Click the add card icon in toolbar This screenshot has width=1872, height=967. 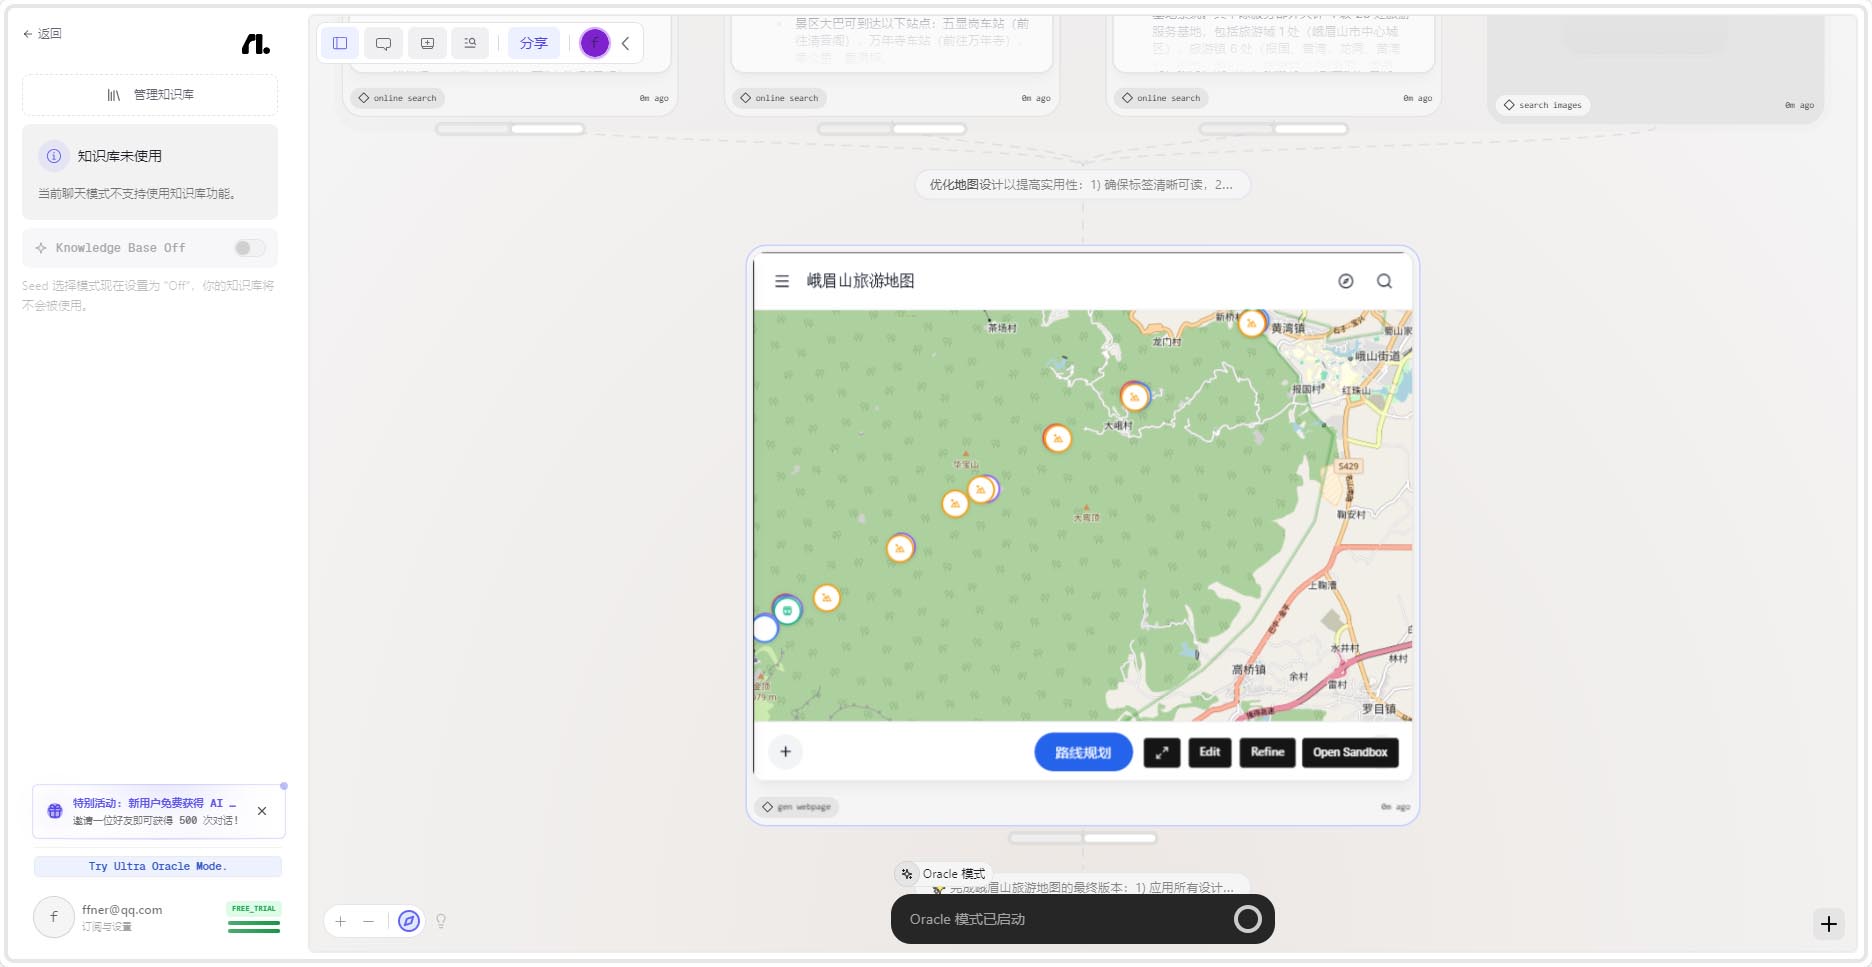[427, 43]
